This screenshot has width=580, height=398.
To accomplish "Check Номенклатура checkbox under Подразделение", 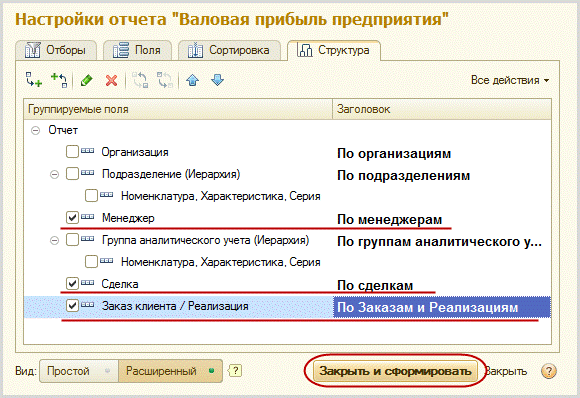I will [91, 195].
